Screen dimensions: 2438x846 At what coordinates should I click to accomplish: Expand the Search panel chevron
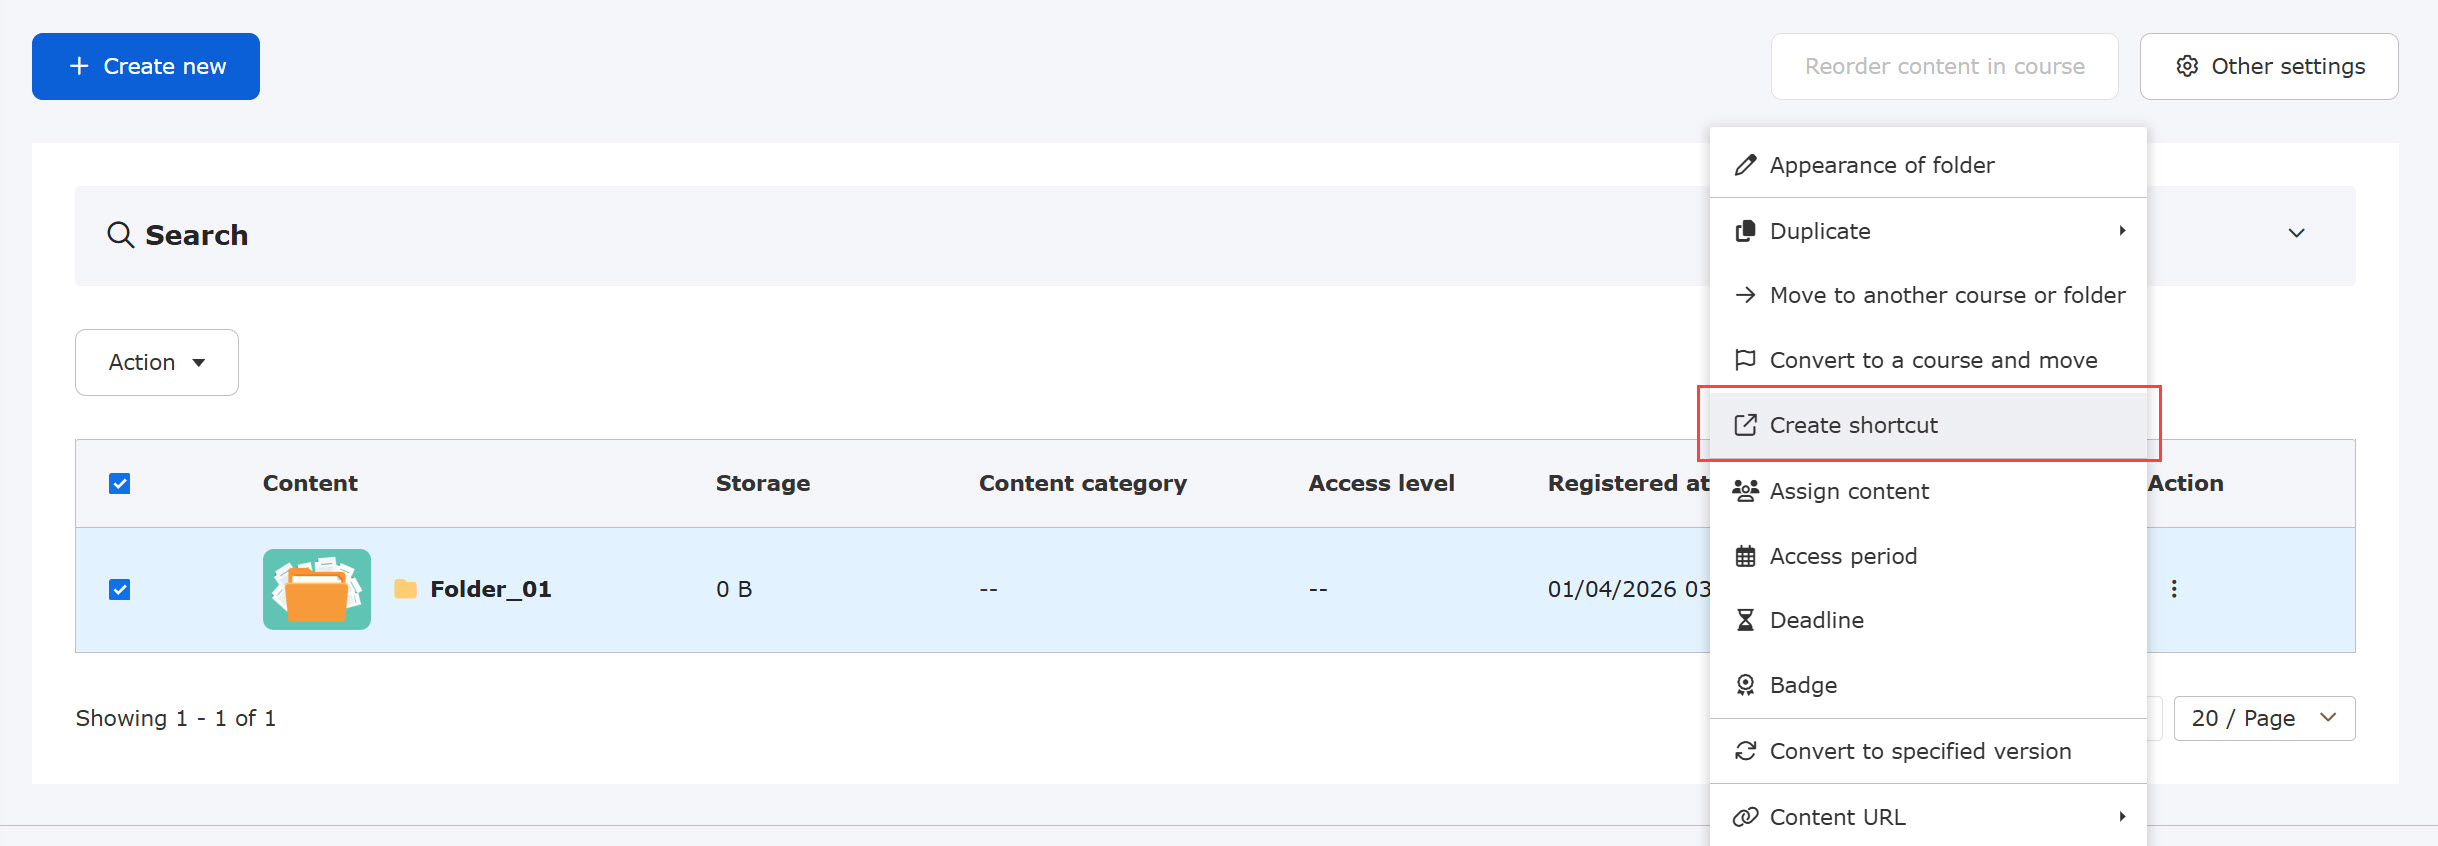(2297, 233)
